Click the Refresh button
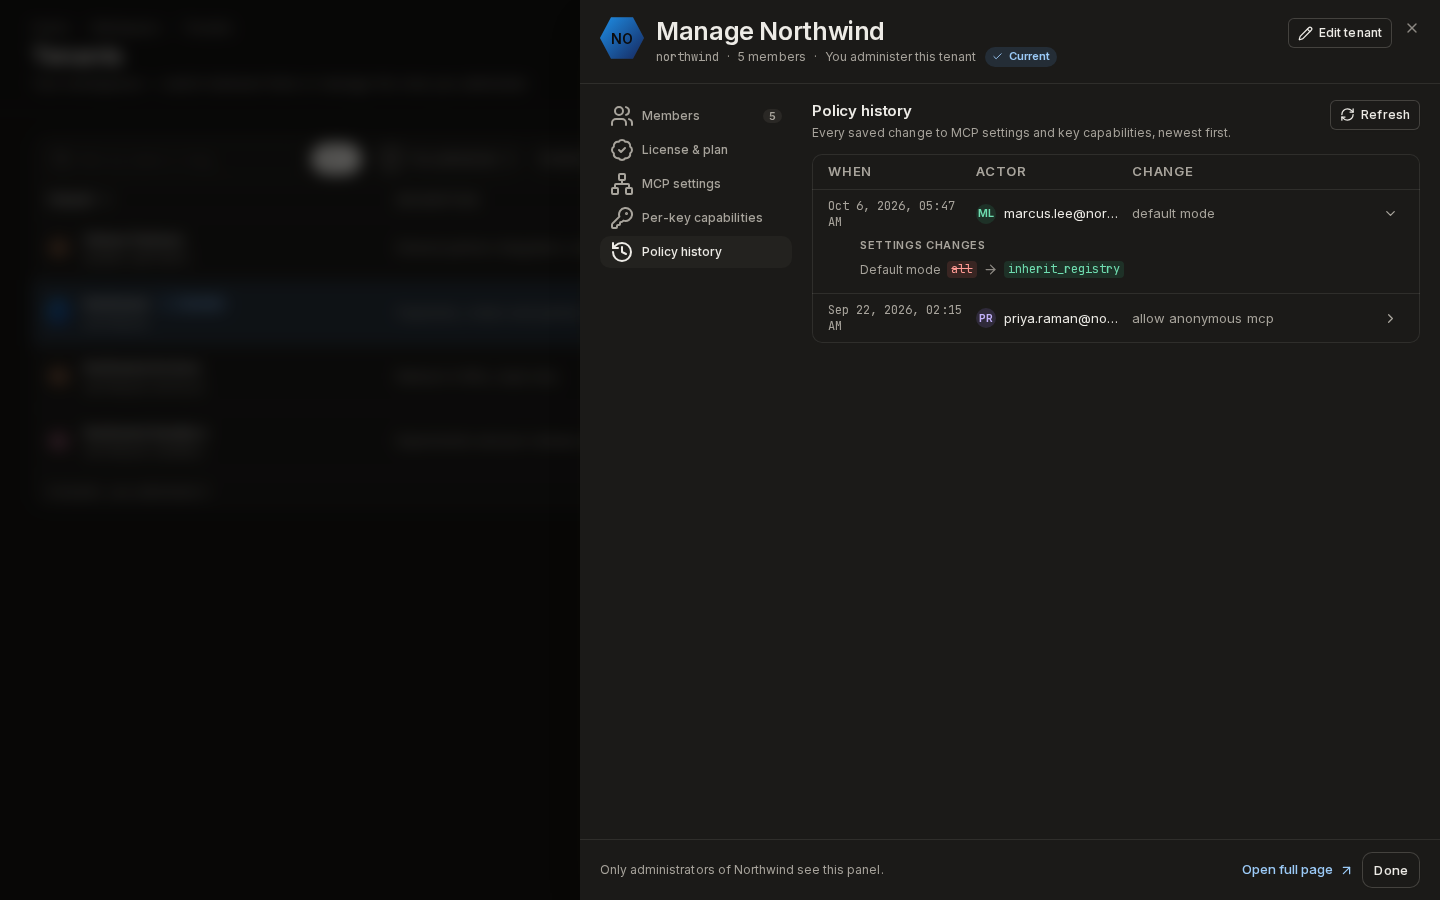The image size is (1440, 900). pos(1375,115)
